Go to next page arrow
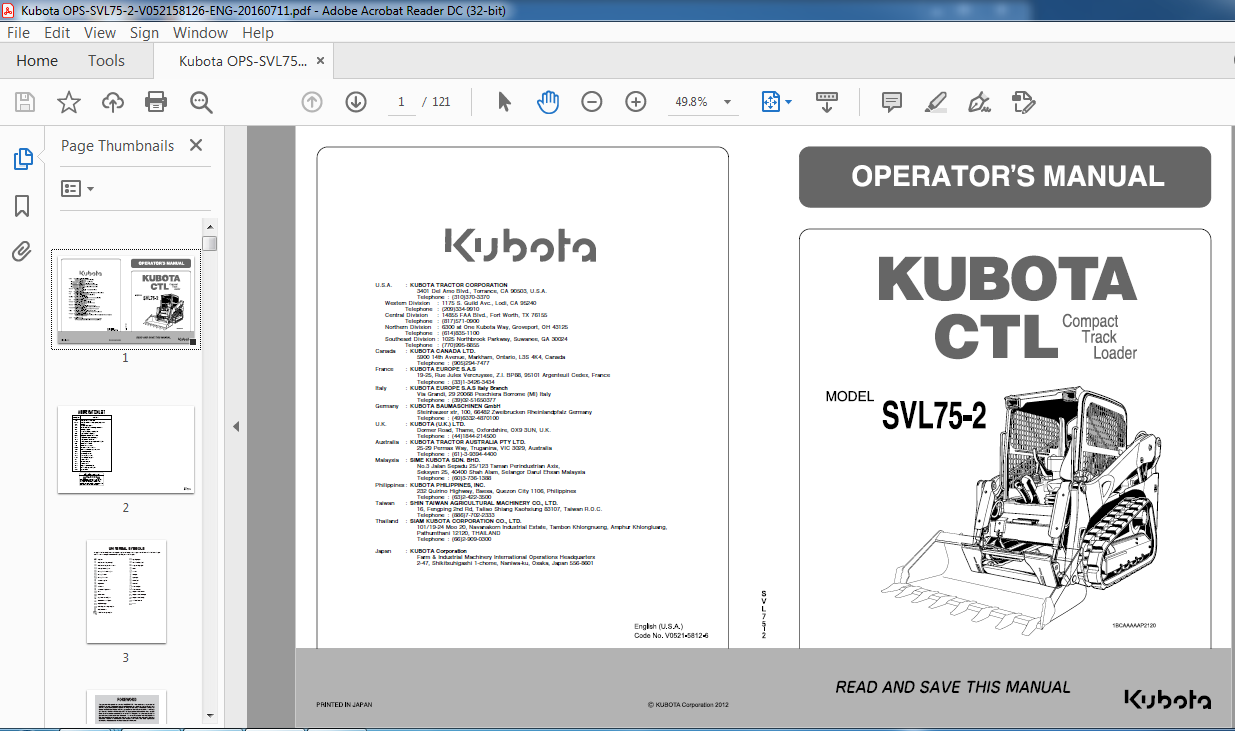Image resolution: width=1235 pixels, height=731 pixels. coord(356,102)
